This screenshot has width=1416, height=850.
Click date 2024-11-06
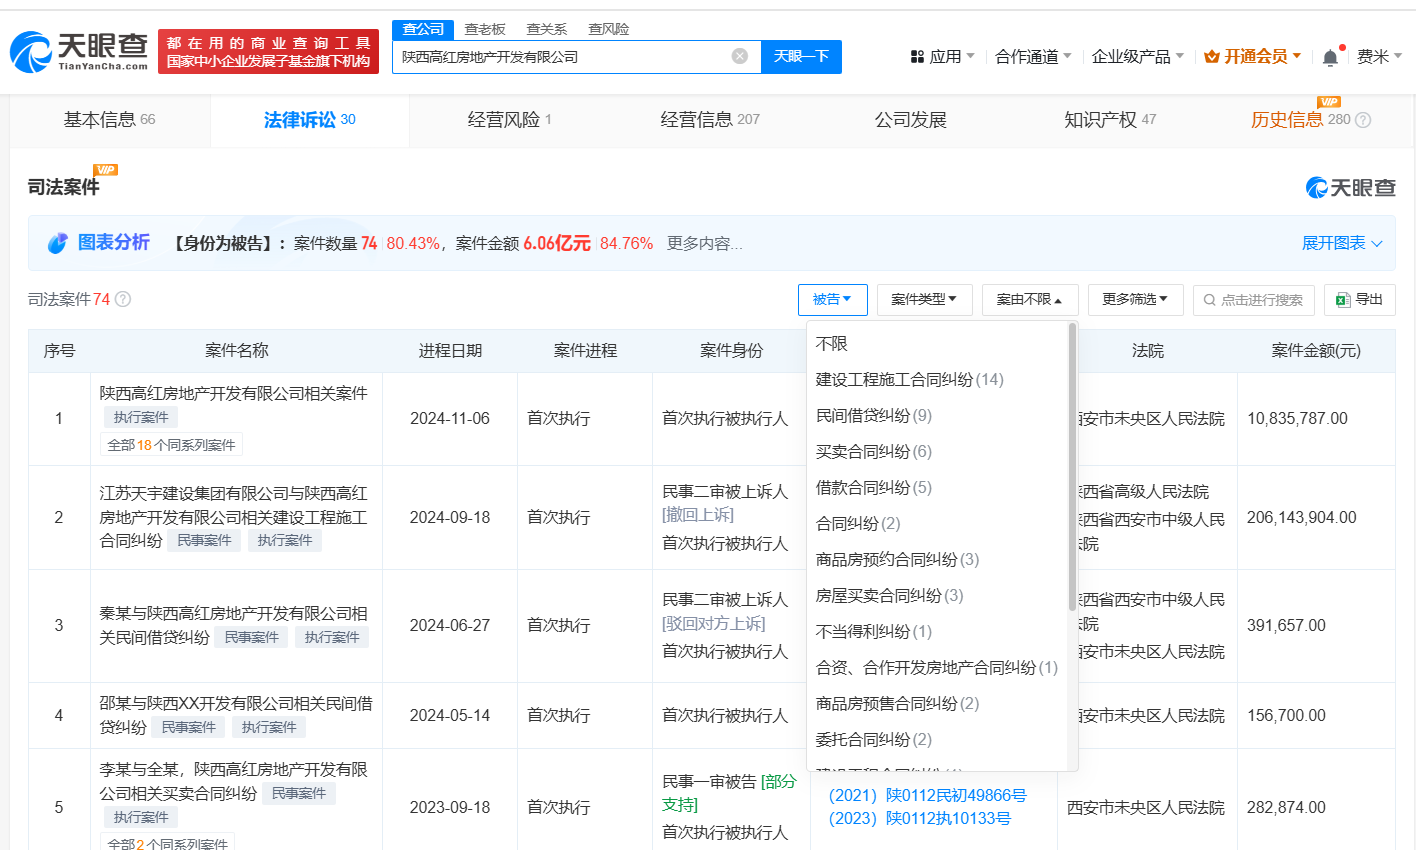click(450, 418)
